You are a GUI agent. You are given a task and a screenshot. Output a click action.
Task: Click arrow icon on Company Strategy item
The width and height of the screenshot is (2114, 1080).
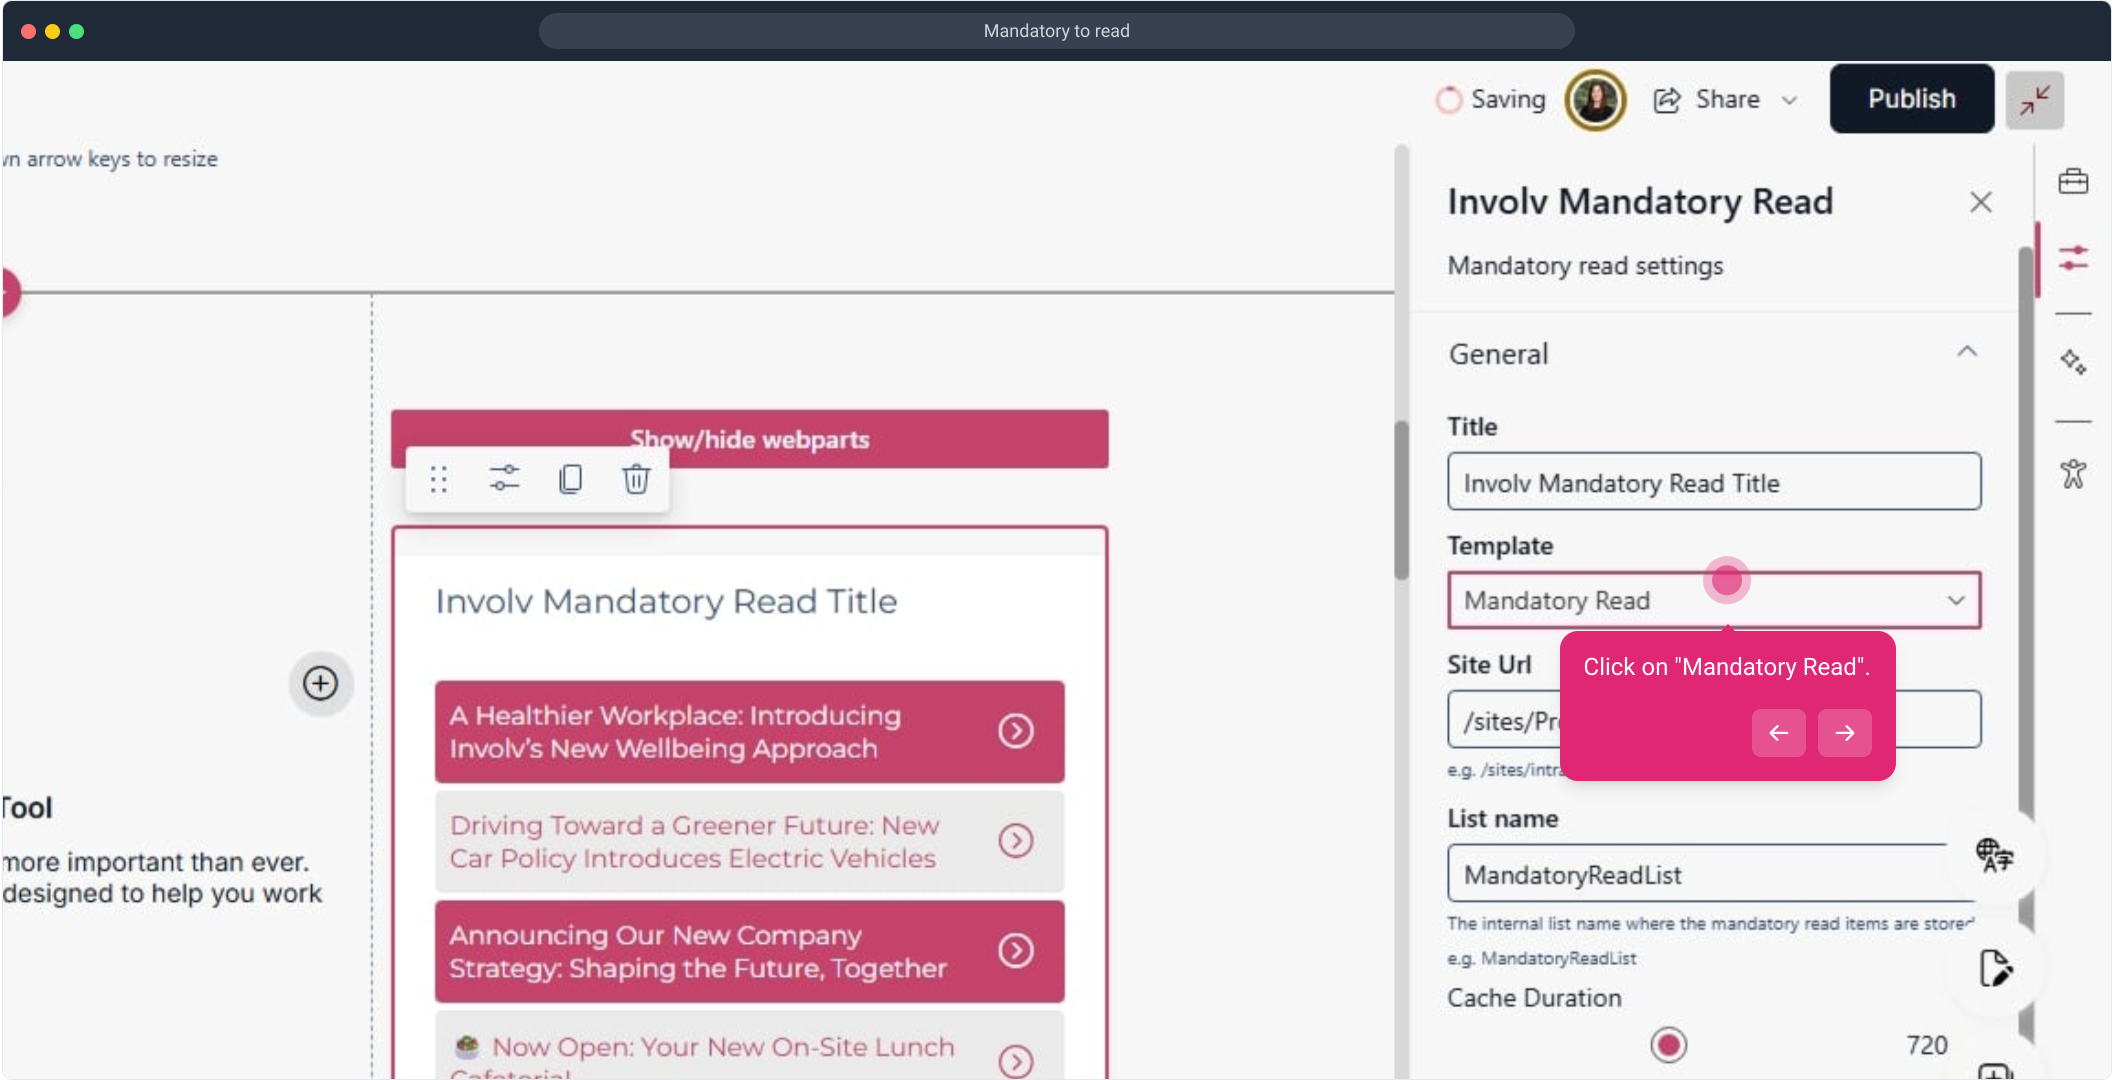(x=1016, y=951)
